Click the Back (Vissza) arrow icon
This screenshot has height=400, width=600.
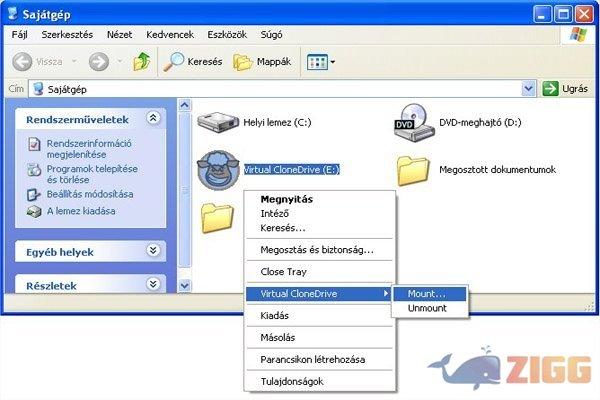[22, 62]
